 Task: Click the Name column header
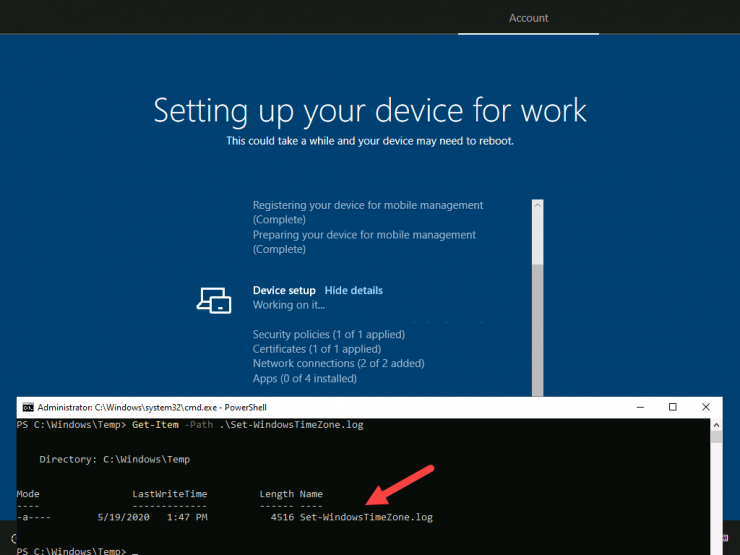pyautogui.click(x=311, y=494)
